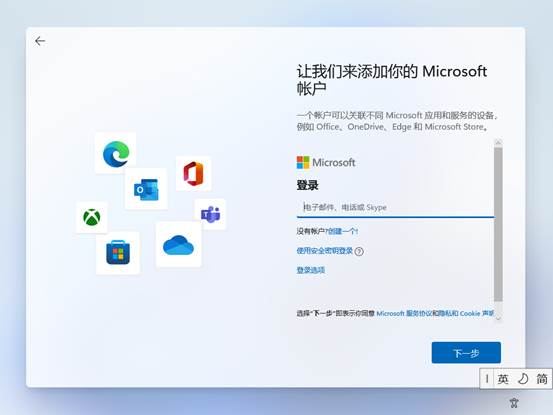
Task: Click the Outlook app icon
Action: pyautogui.click(x=146, y=189)
